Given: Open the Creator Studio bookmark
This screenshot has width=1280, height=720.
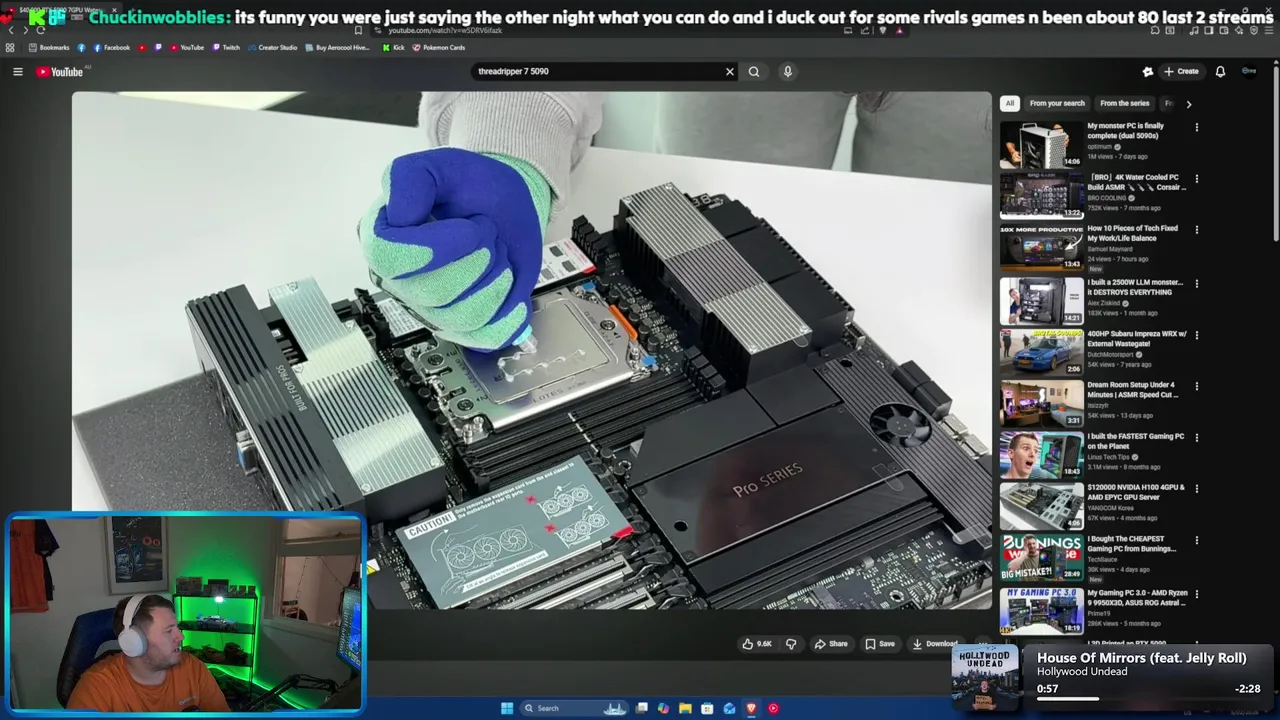Looking at the screenshot, I should 272,47.
